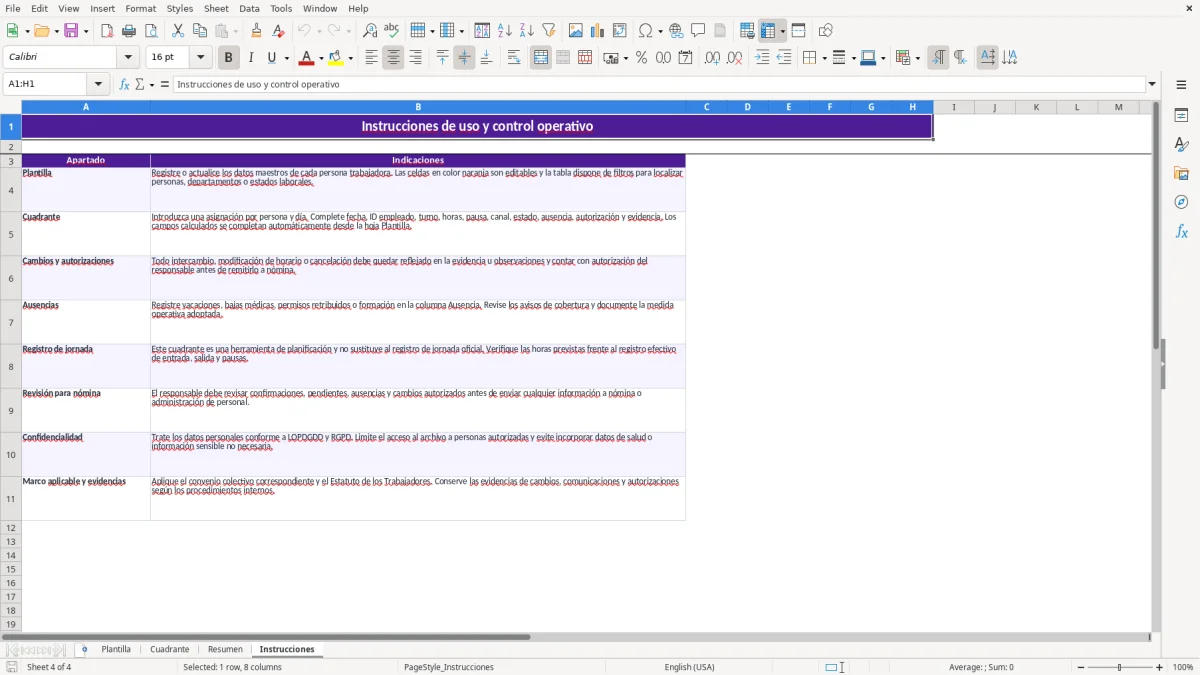Sort descending Z to A
The width and height of the screenshot is (1200, 675).
click(527, 31)
